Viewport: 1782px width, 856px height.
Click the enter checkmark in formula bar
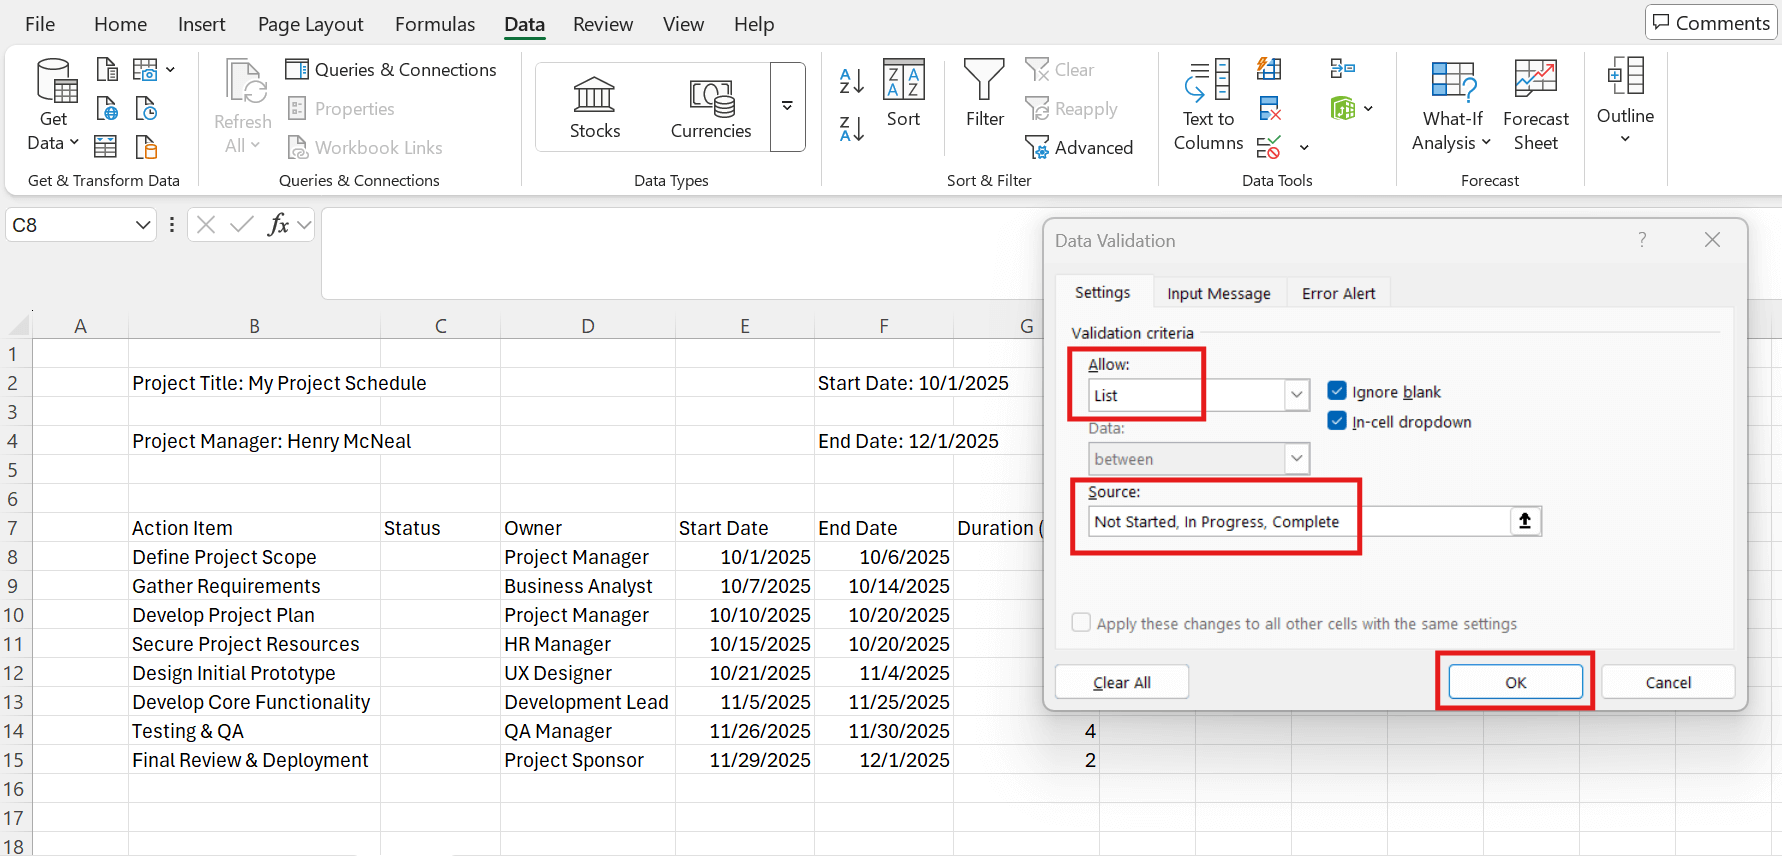click(x=241, y=225)
